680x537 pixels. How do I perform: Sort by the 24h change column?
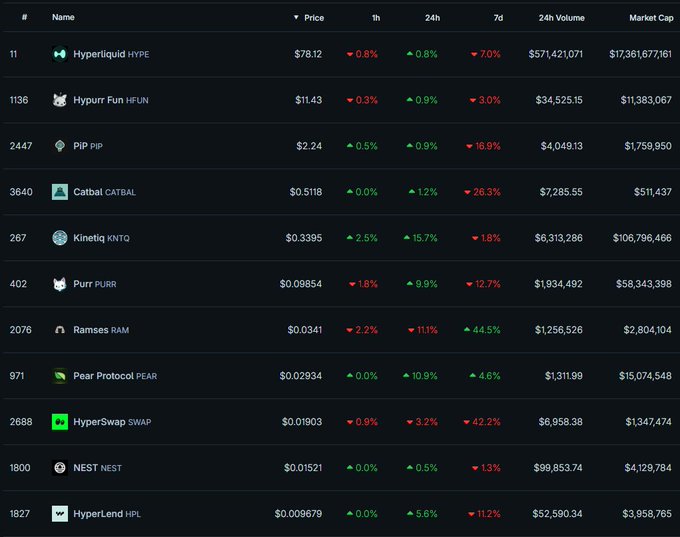[432, 18]
